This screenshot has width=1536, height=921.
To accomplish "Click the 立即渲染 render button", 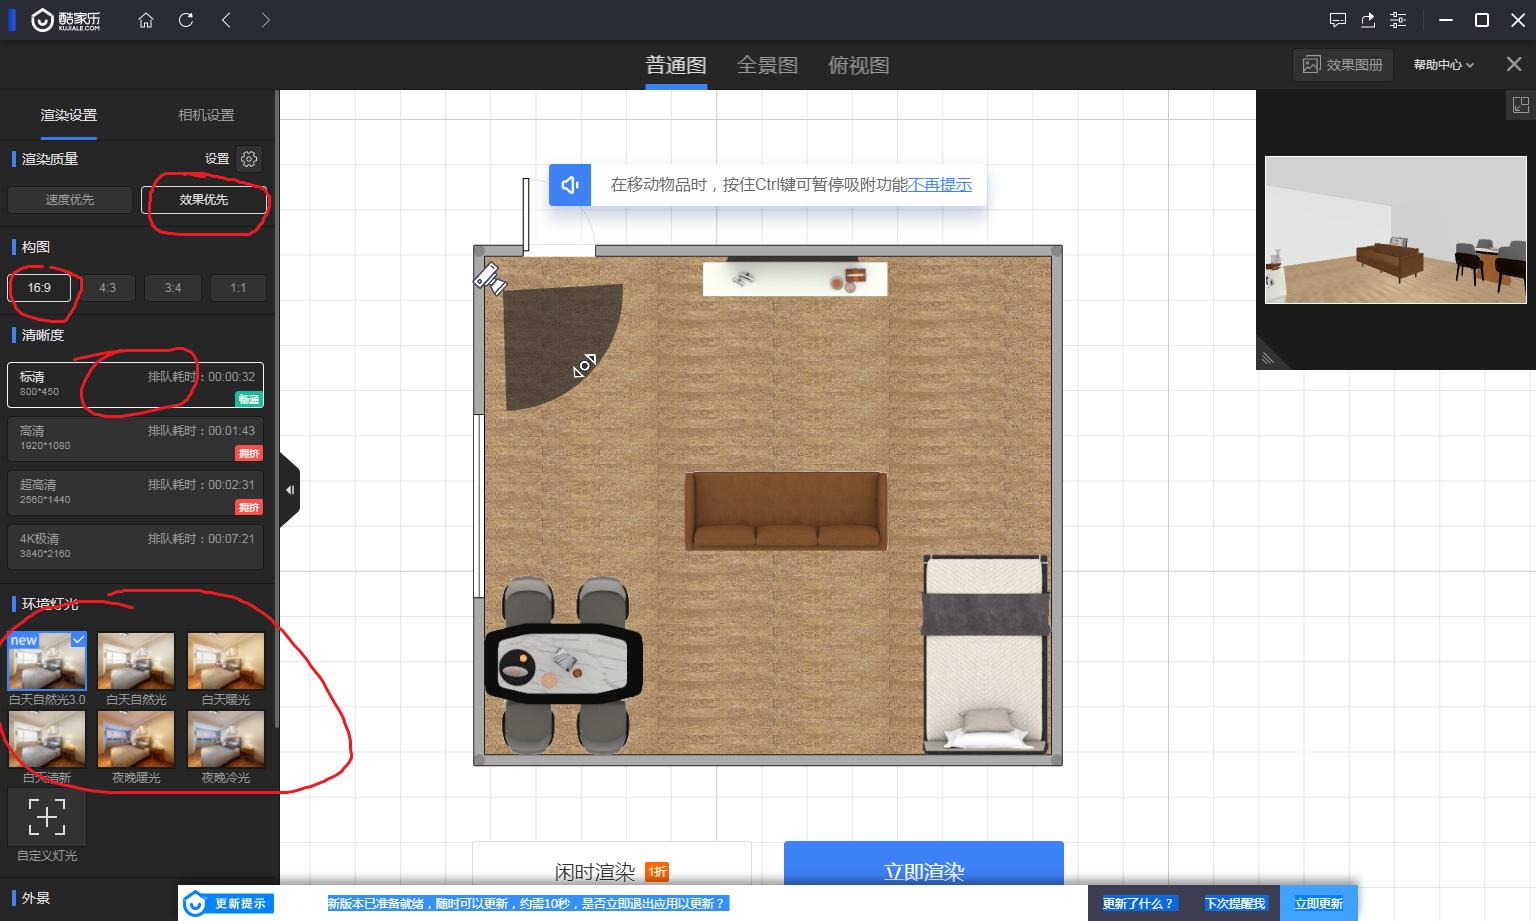I will tap(923, 871).
